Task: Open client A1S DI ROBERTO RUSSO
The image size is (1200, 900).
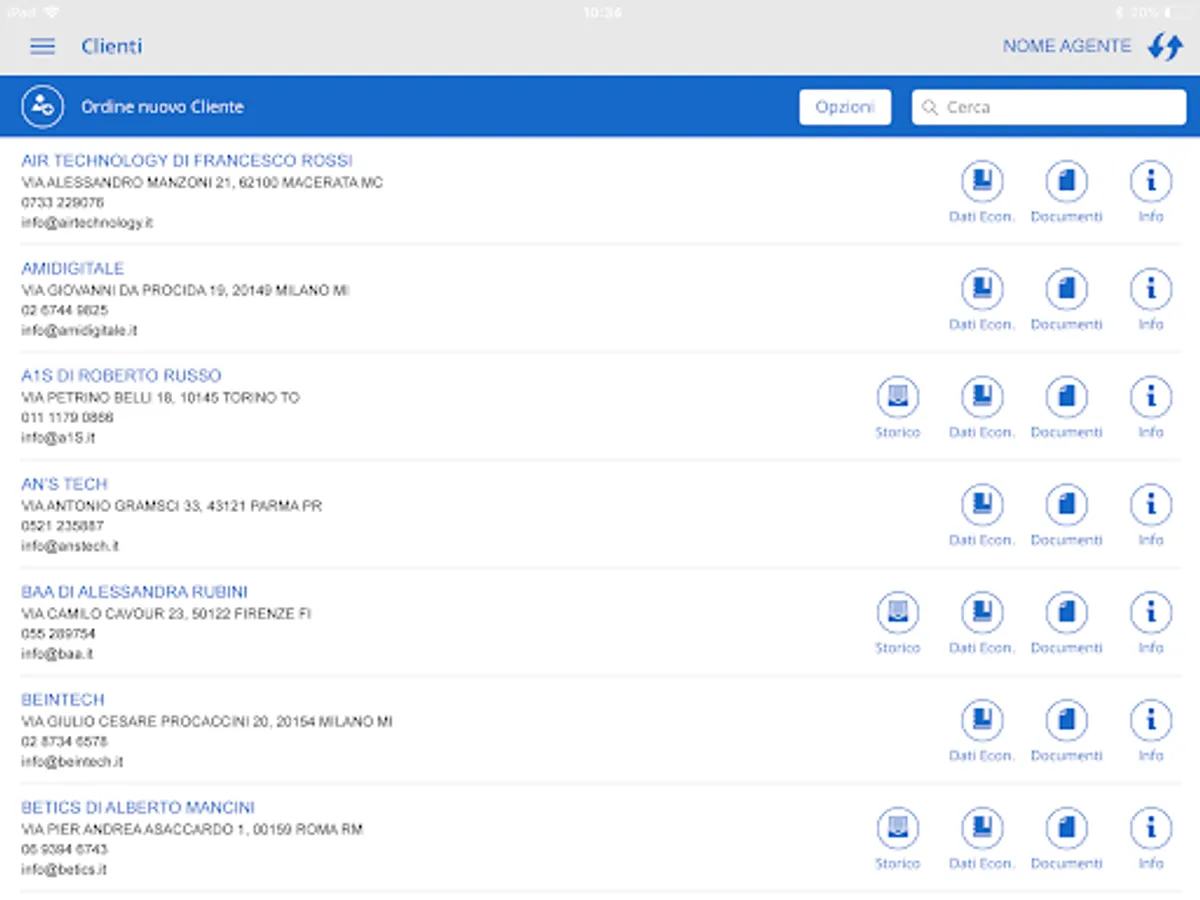Action: click(121, 376)
